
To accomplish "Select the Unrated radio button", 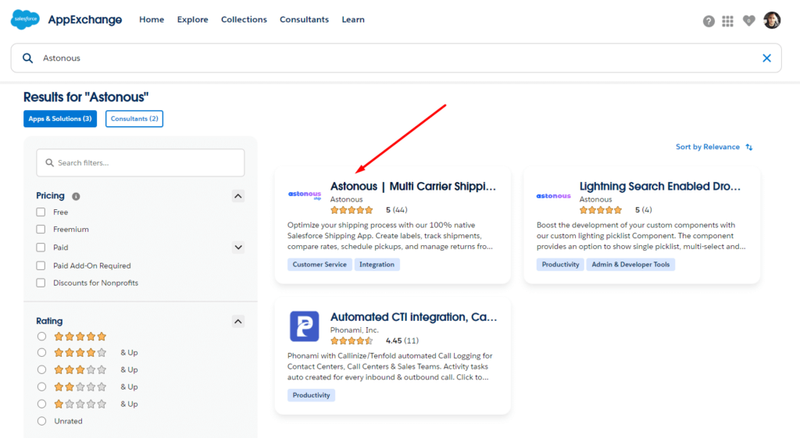I will (x=41, y=421).
